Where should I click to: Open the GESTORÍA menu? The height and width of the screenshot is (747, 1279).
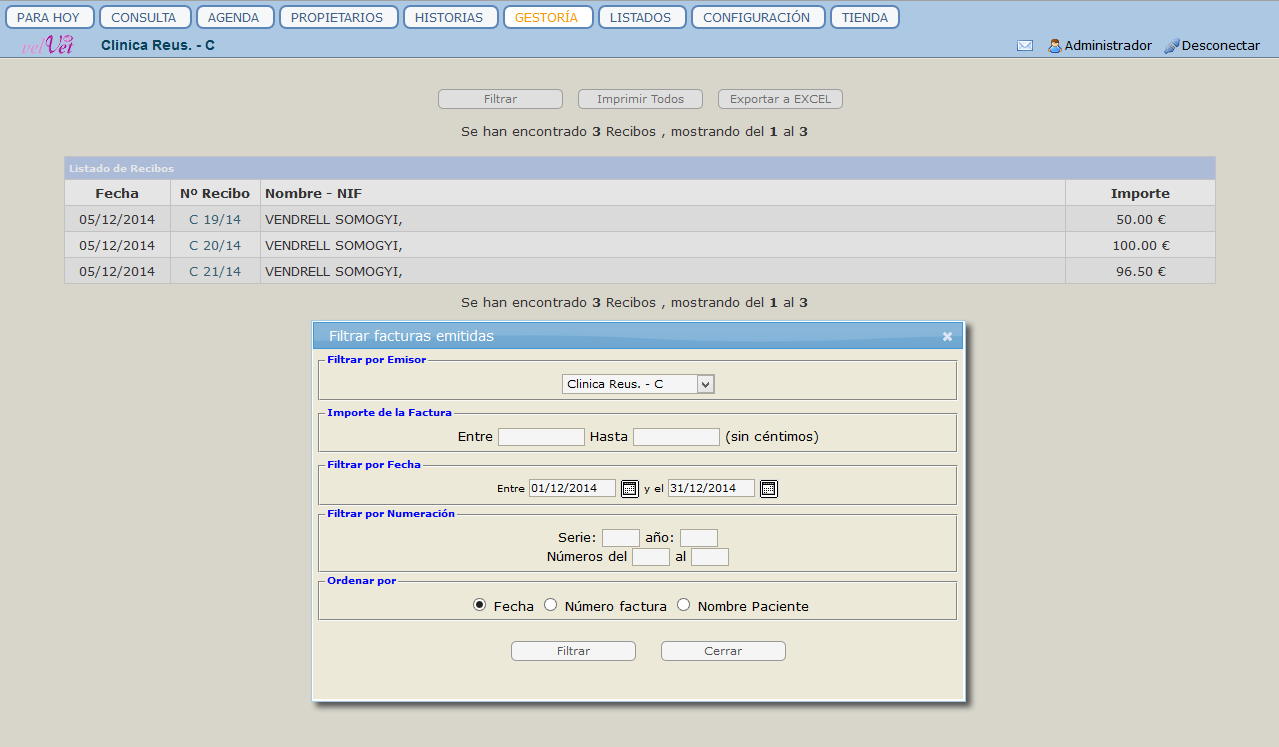click(x=547, y=17)
